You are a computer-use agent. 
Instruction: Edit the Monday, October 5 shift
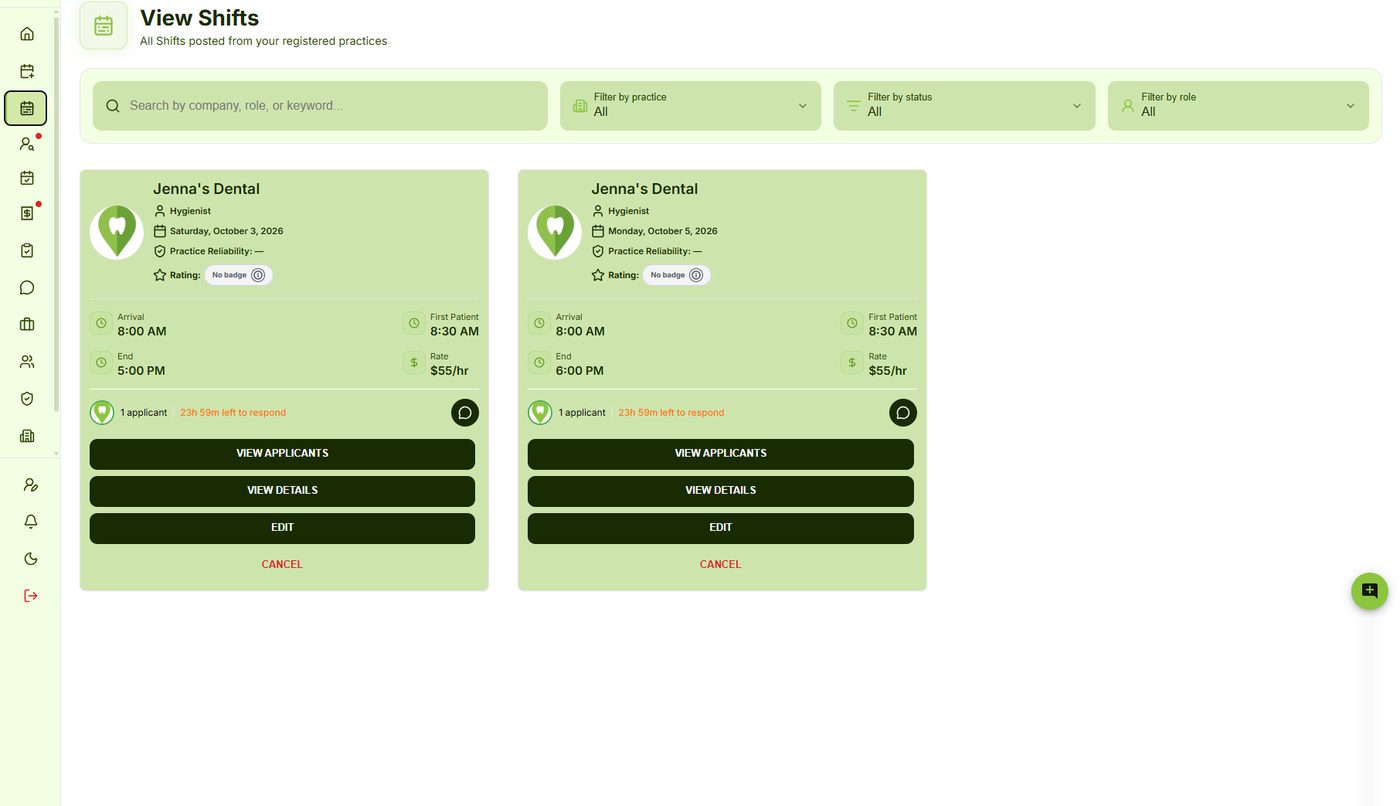[720, 528]
